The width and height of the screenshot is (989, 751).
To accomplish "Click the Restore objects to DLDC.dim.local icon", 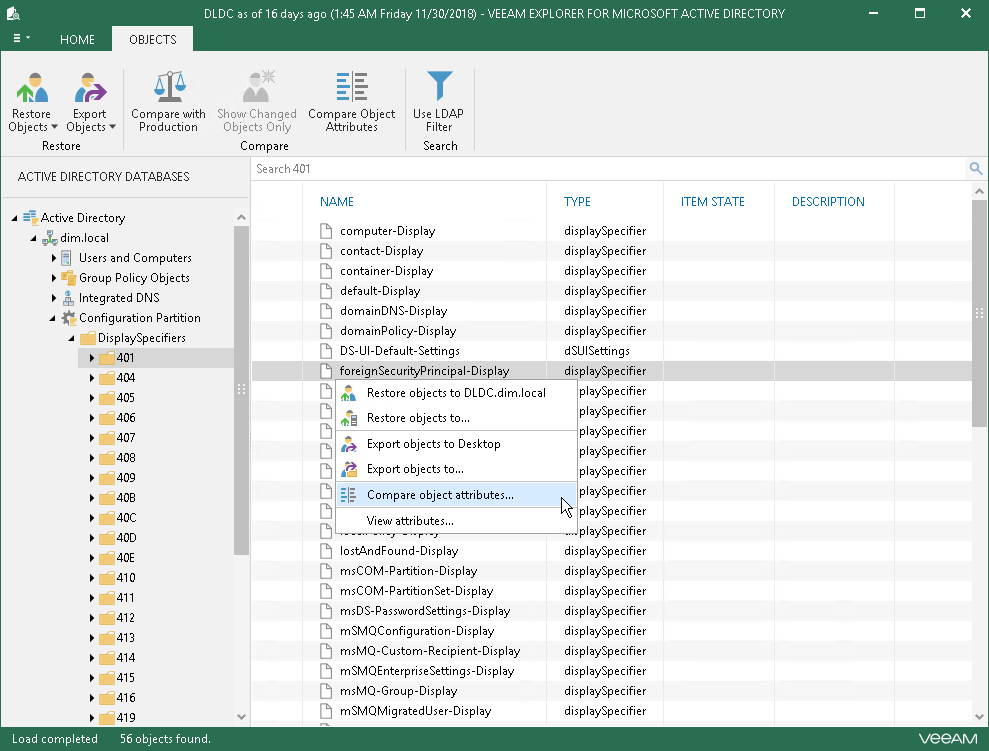I will tap(349, 393).
